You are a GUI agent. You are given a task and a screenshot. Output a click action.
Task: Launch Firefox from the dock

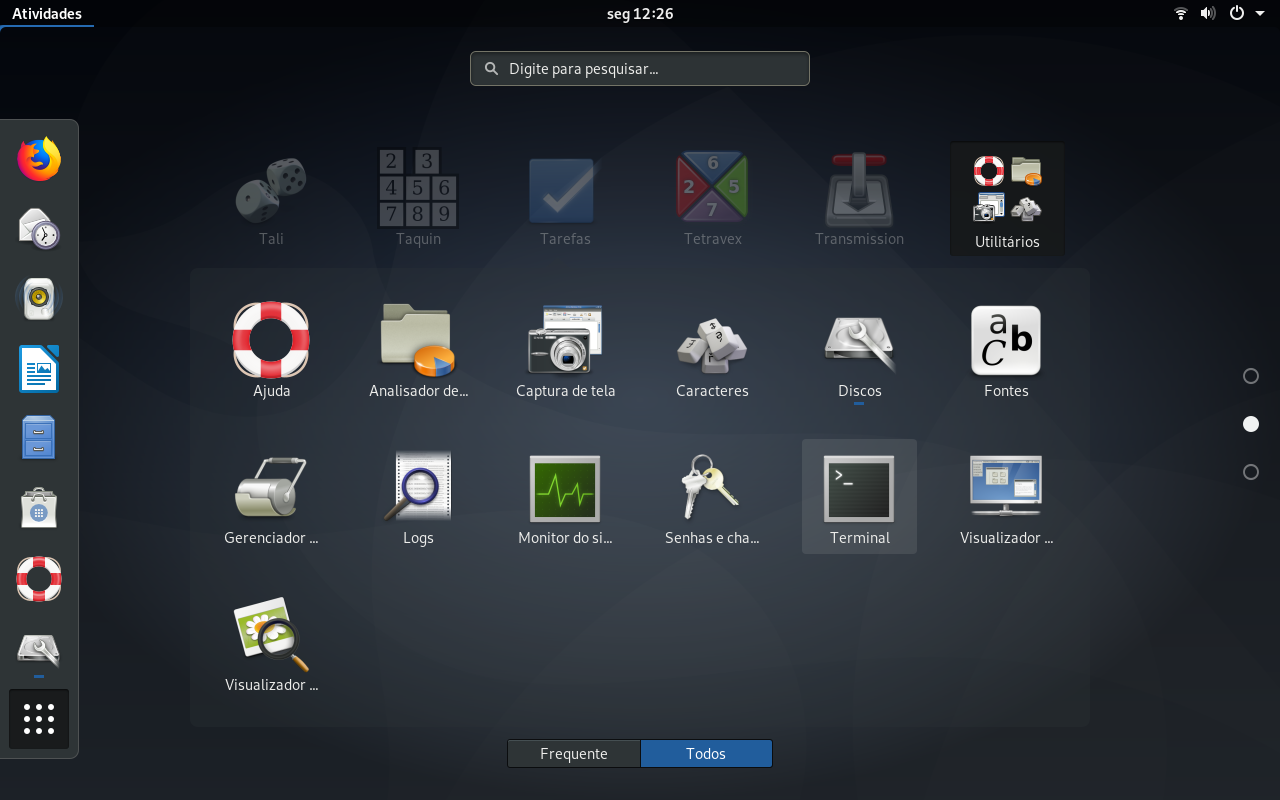point(39,159)
